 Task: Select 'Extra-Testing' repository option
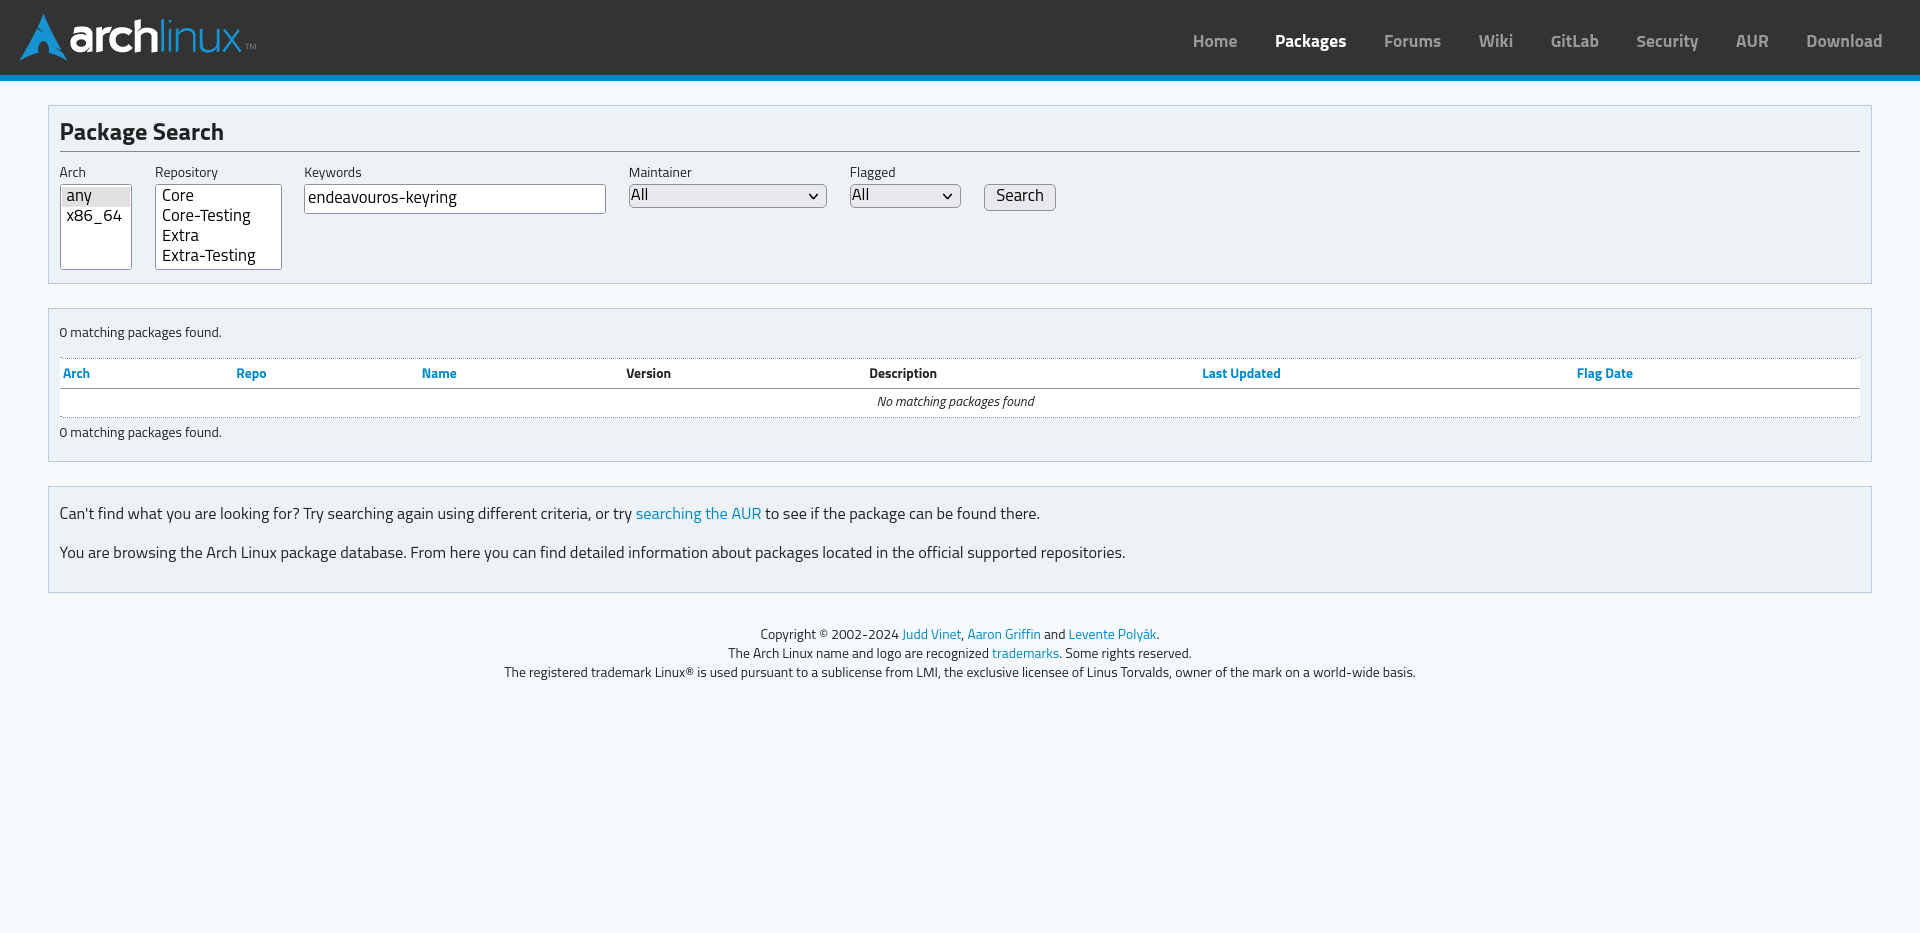(218, 256)
